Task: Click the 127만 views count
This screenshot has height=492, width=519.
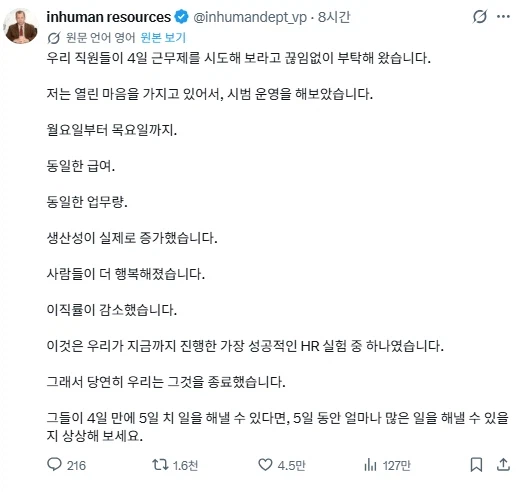Action: click(x=397, y=465)
